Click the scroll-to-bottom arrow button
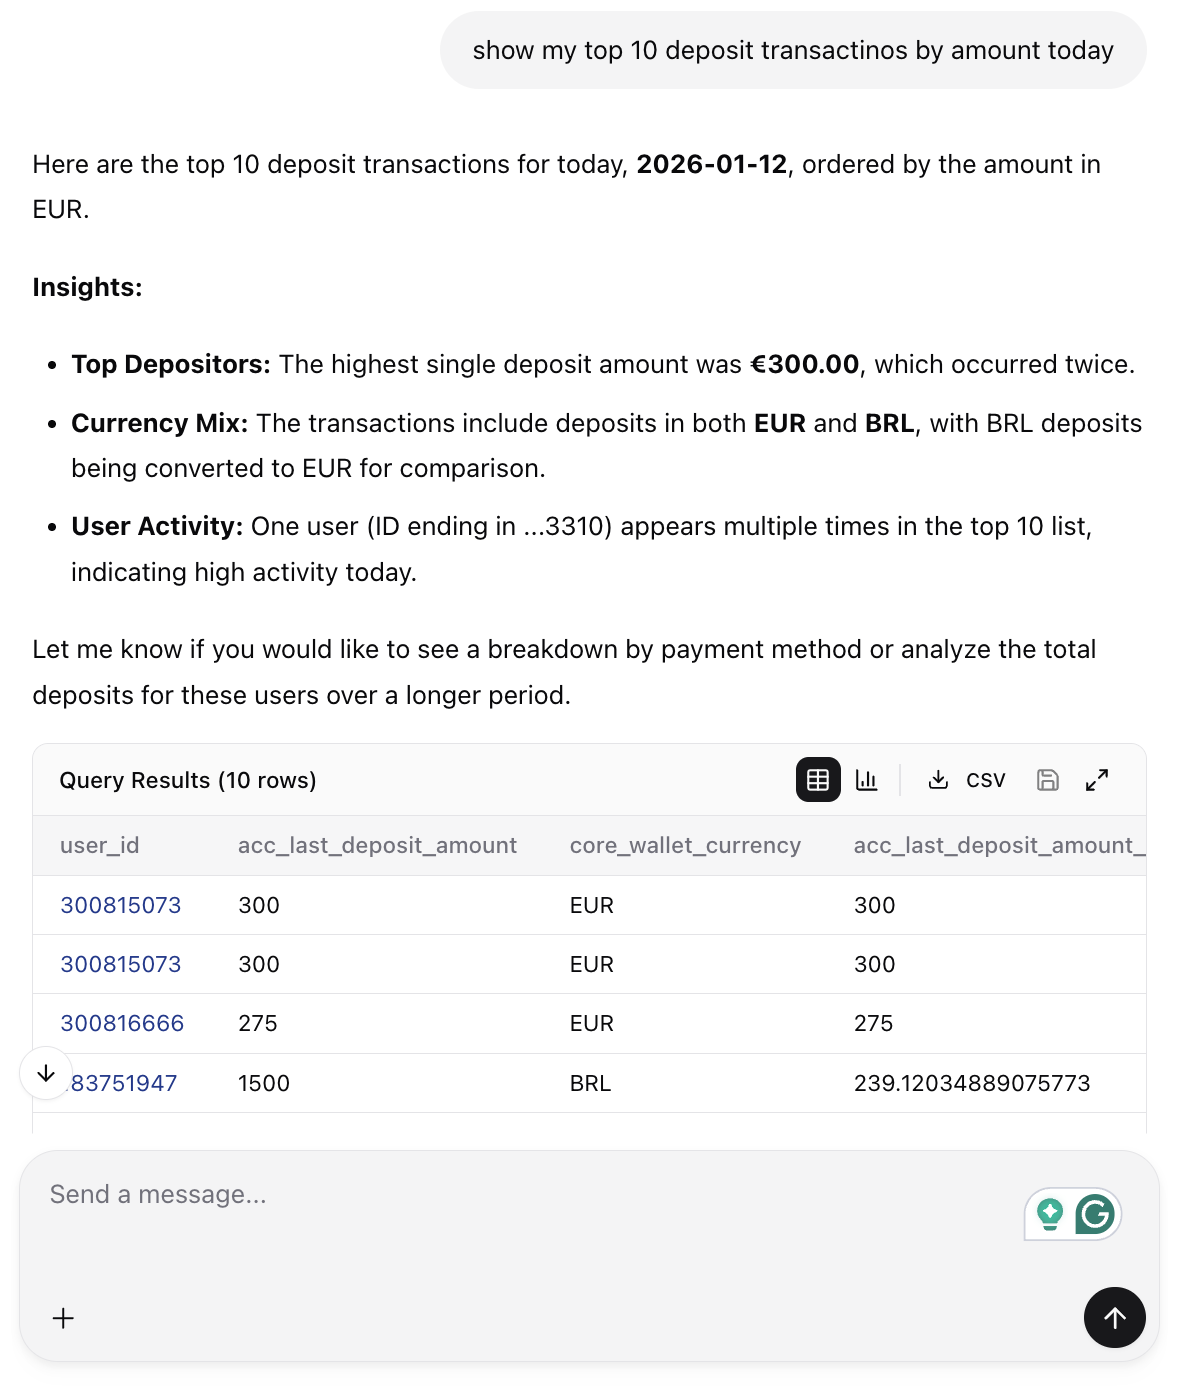Screen dimensions: 1188x1390 46,1073
